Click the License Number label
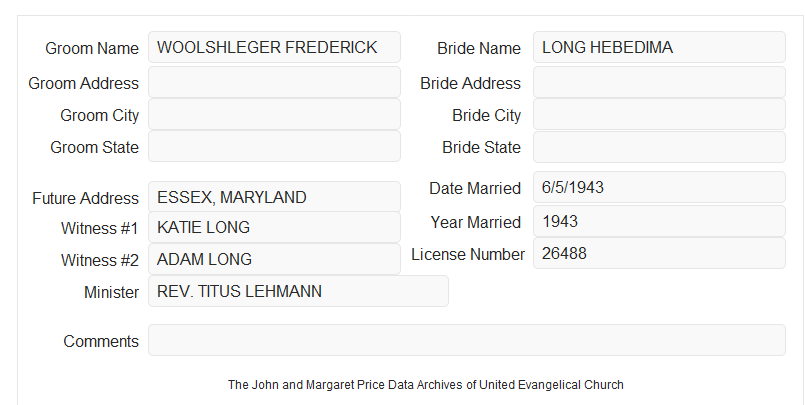Viewport: 805px width, 405px height. click(x=468, y=255)
